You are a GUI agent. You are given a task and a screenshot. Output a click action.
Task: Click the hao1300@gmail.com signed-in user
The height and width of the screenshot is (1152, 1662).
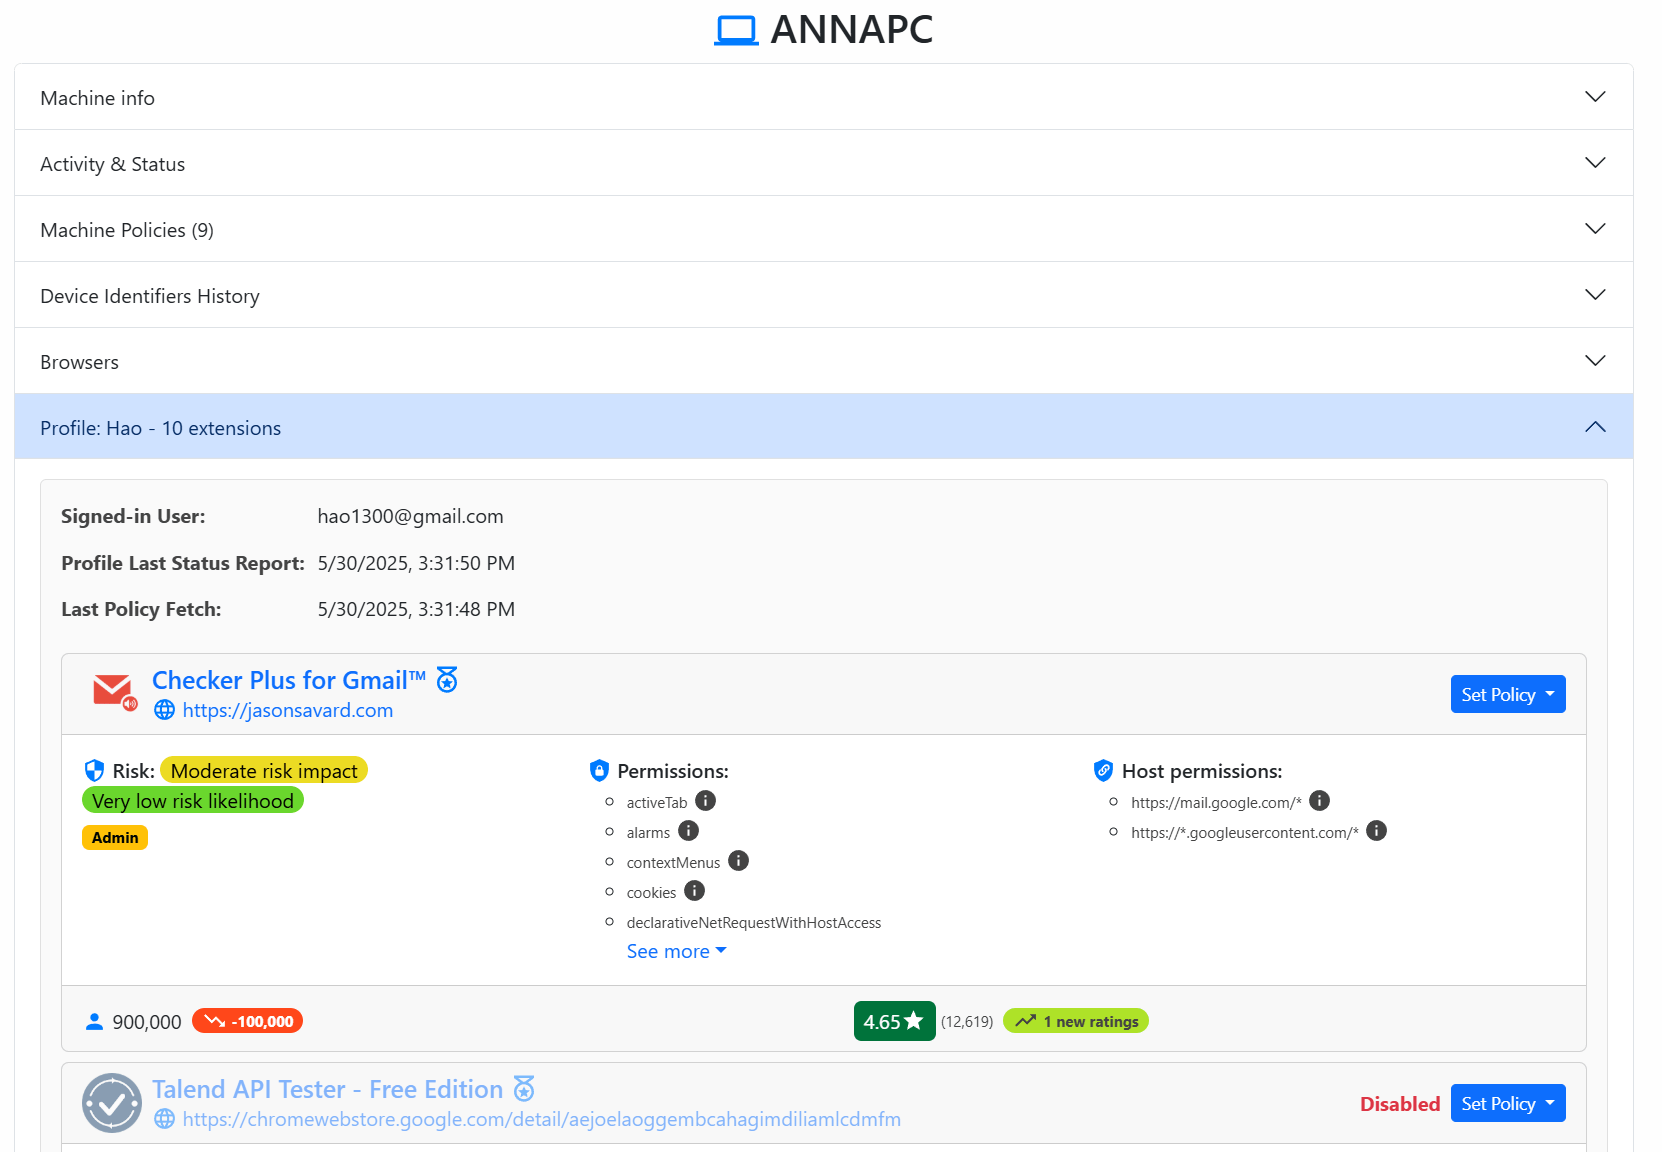(410, 516)
